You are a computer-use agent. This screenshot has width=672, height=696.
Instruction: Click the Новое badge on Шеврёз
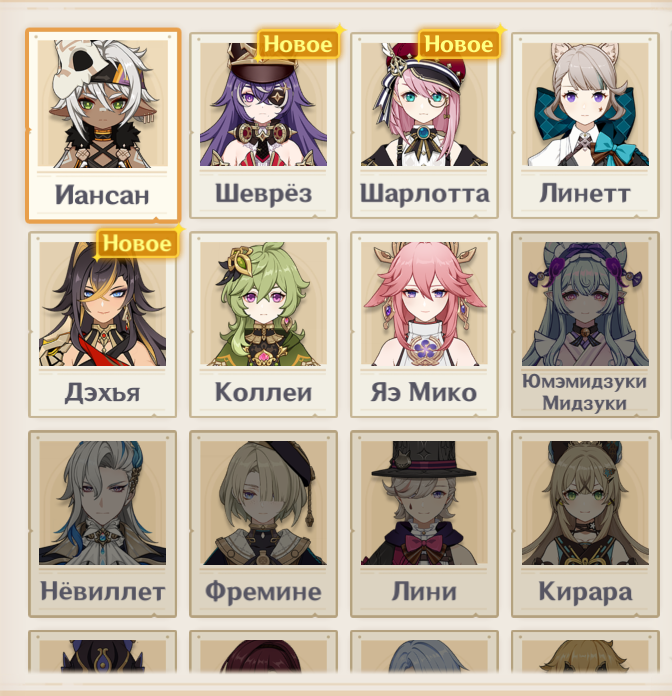click(298, 44)
